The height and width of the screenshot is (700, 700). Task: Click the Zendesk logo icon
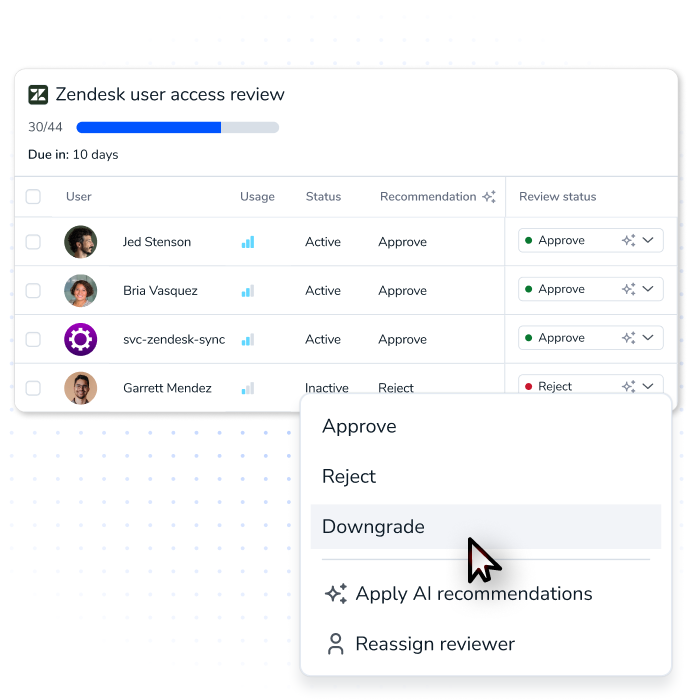[38, 95]
